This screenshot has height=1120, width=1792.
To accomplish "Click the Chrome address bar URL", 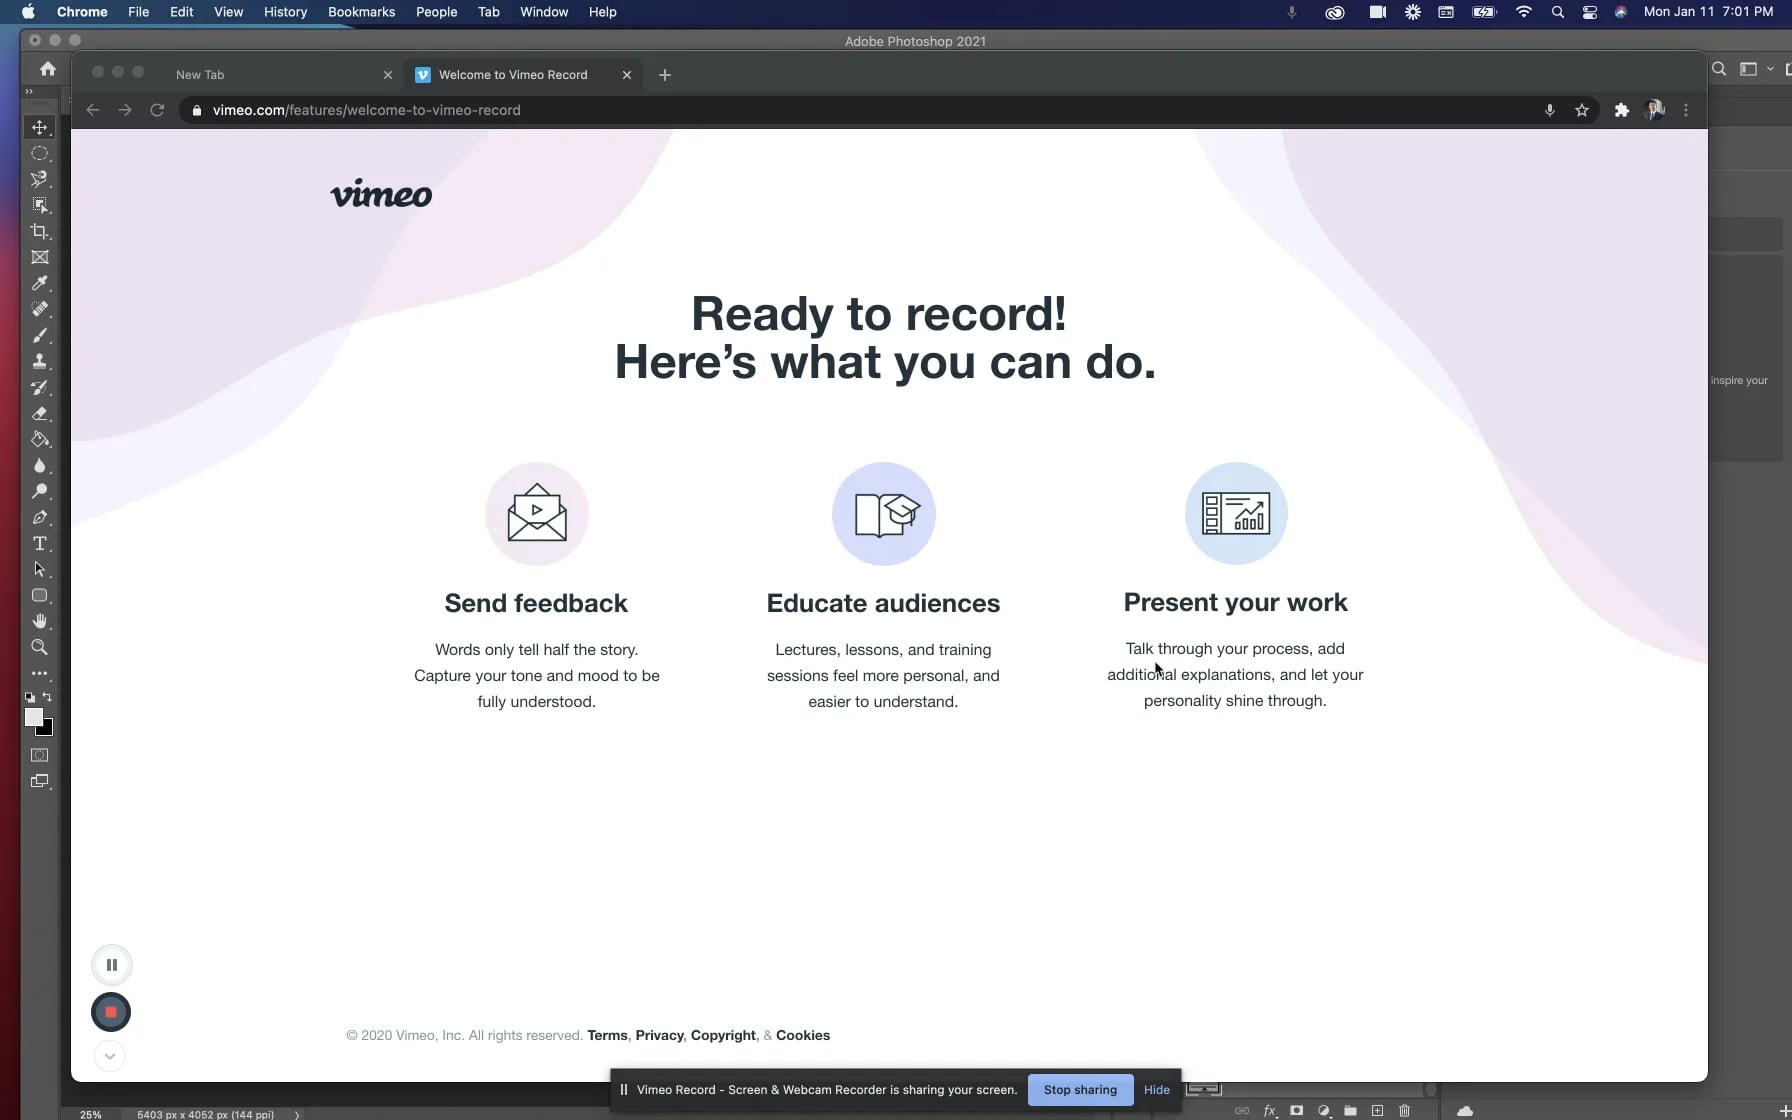I will click(366, 110).
